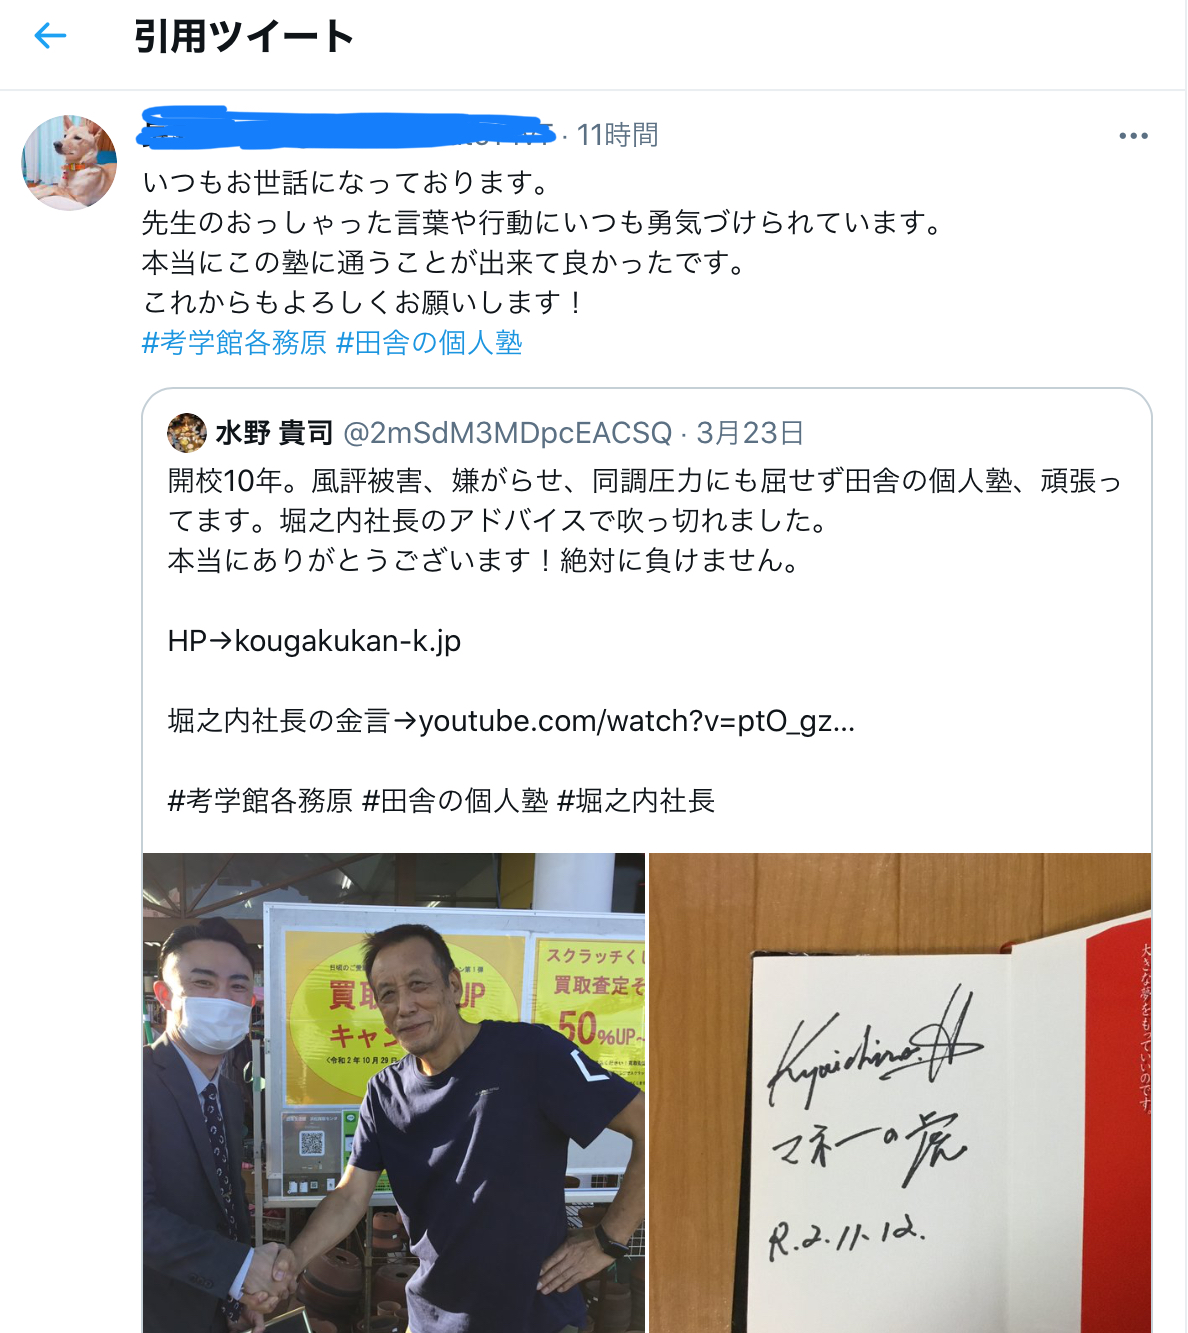Open 水野 貴司's small profile avatar
Screen dimensions: 1188x1333
point(187,433)
